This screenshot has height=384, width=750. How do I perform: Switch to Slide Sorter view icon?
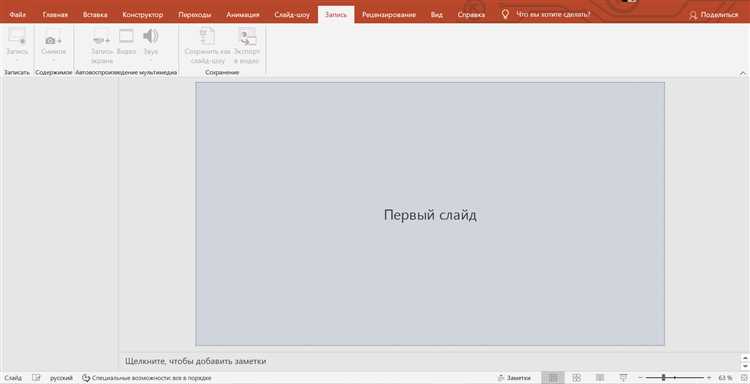click(576, 378)
